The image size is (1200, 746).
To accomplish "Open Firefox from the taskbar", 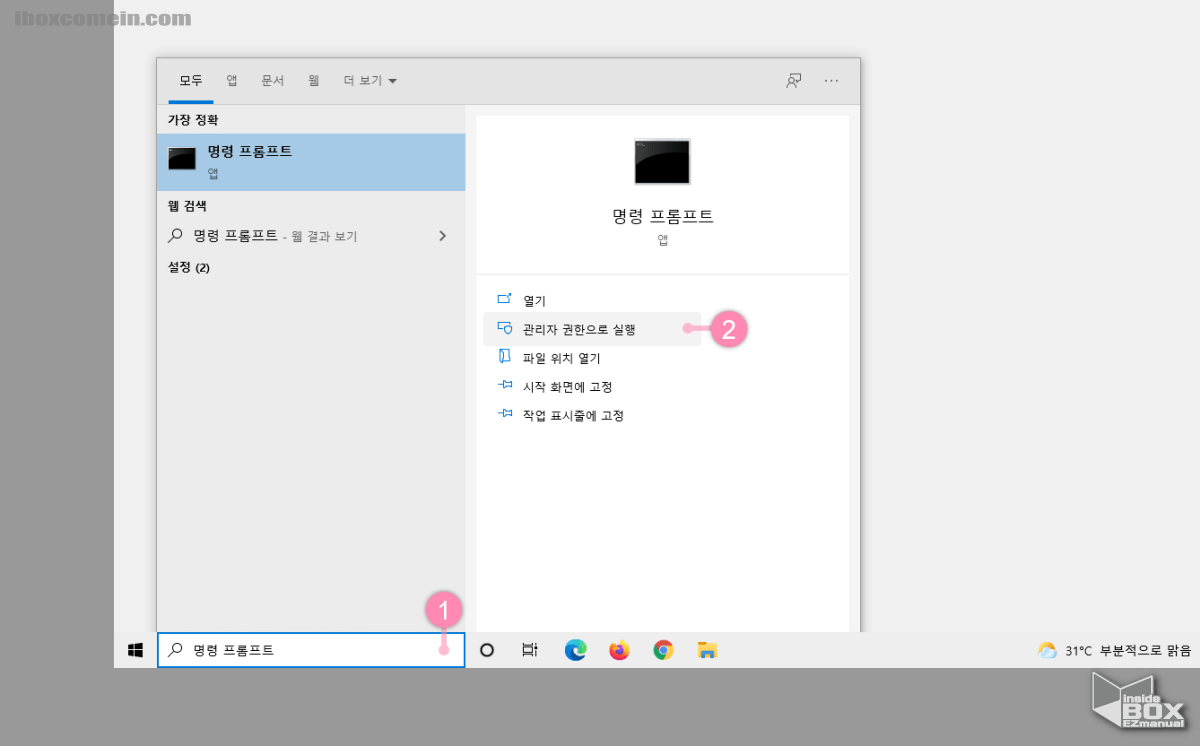I will click(x=619, y=650).
